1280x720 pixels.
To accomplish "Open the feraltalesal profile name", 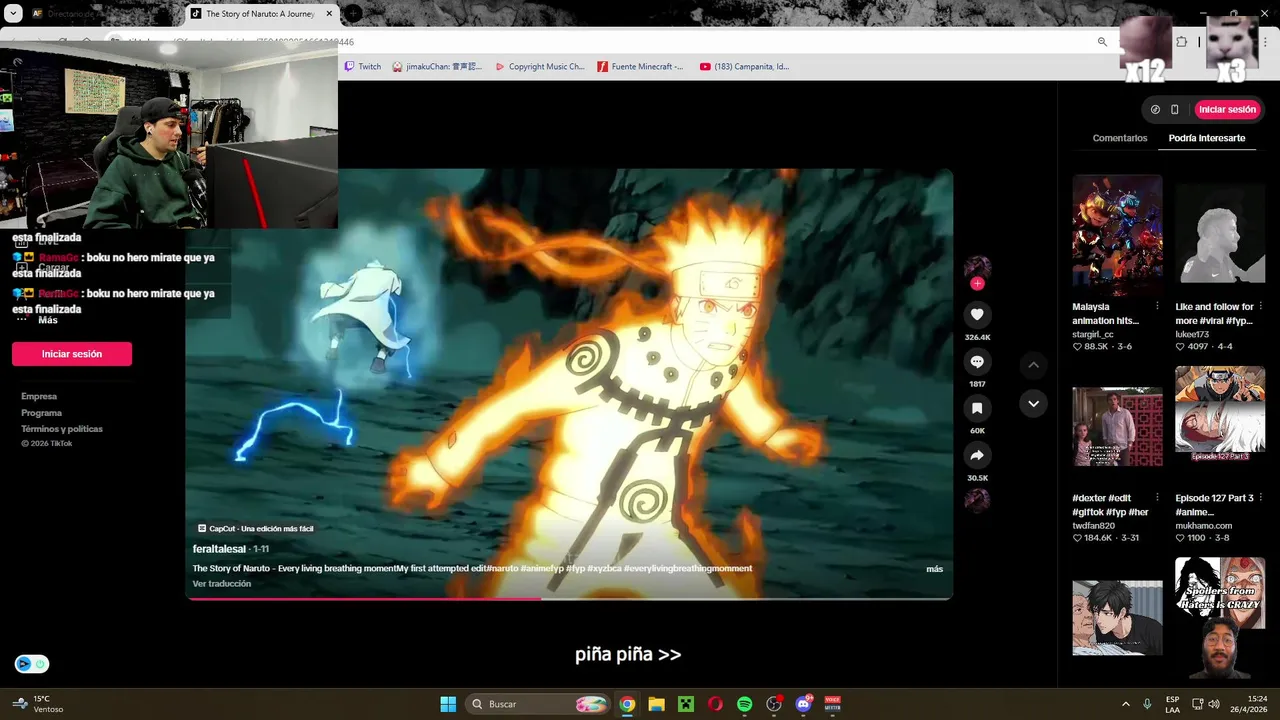I will click(x=219, y=549).
